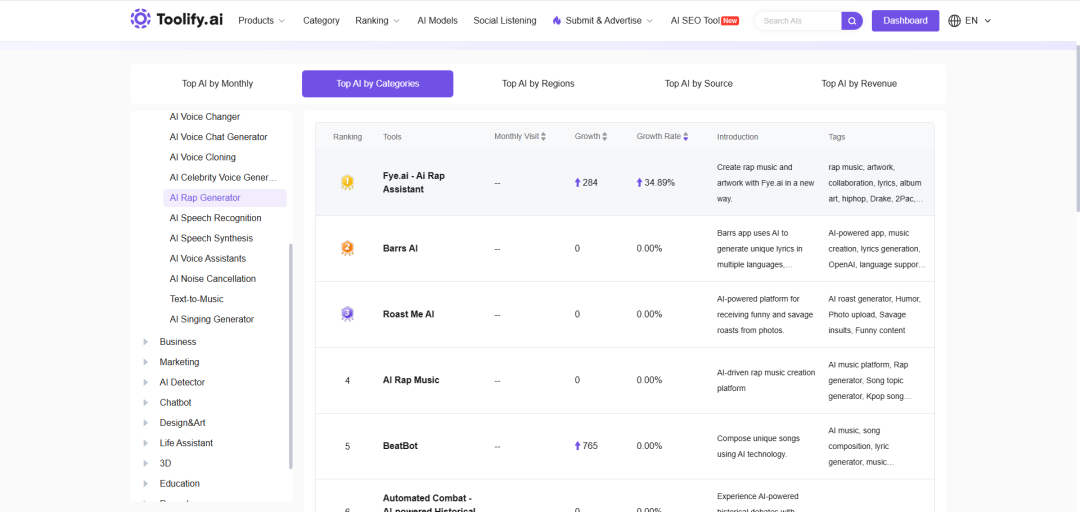Sort by the Growth Rate column arrows
The height and width of the screenshot is (512, 1080).
[x=685, y=136]
